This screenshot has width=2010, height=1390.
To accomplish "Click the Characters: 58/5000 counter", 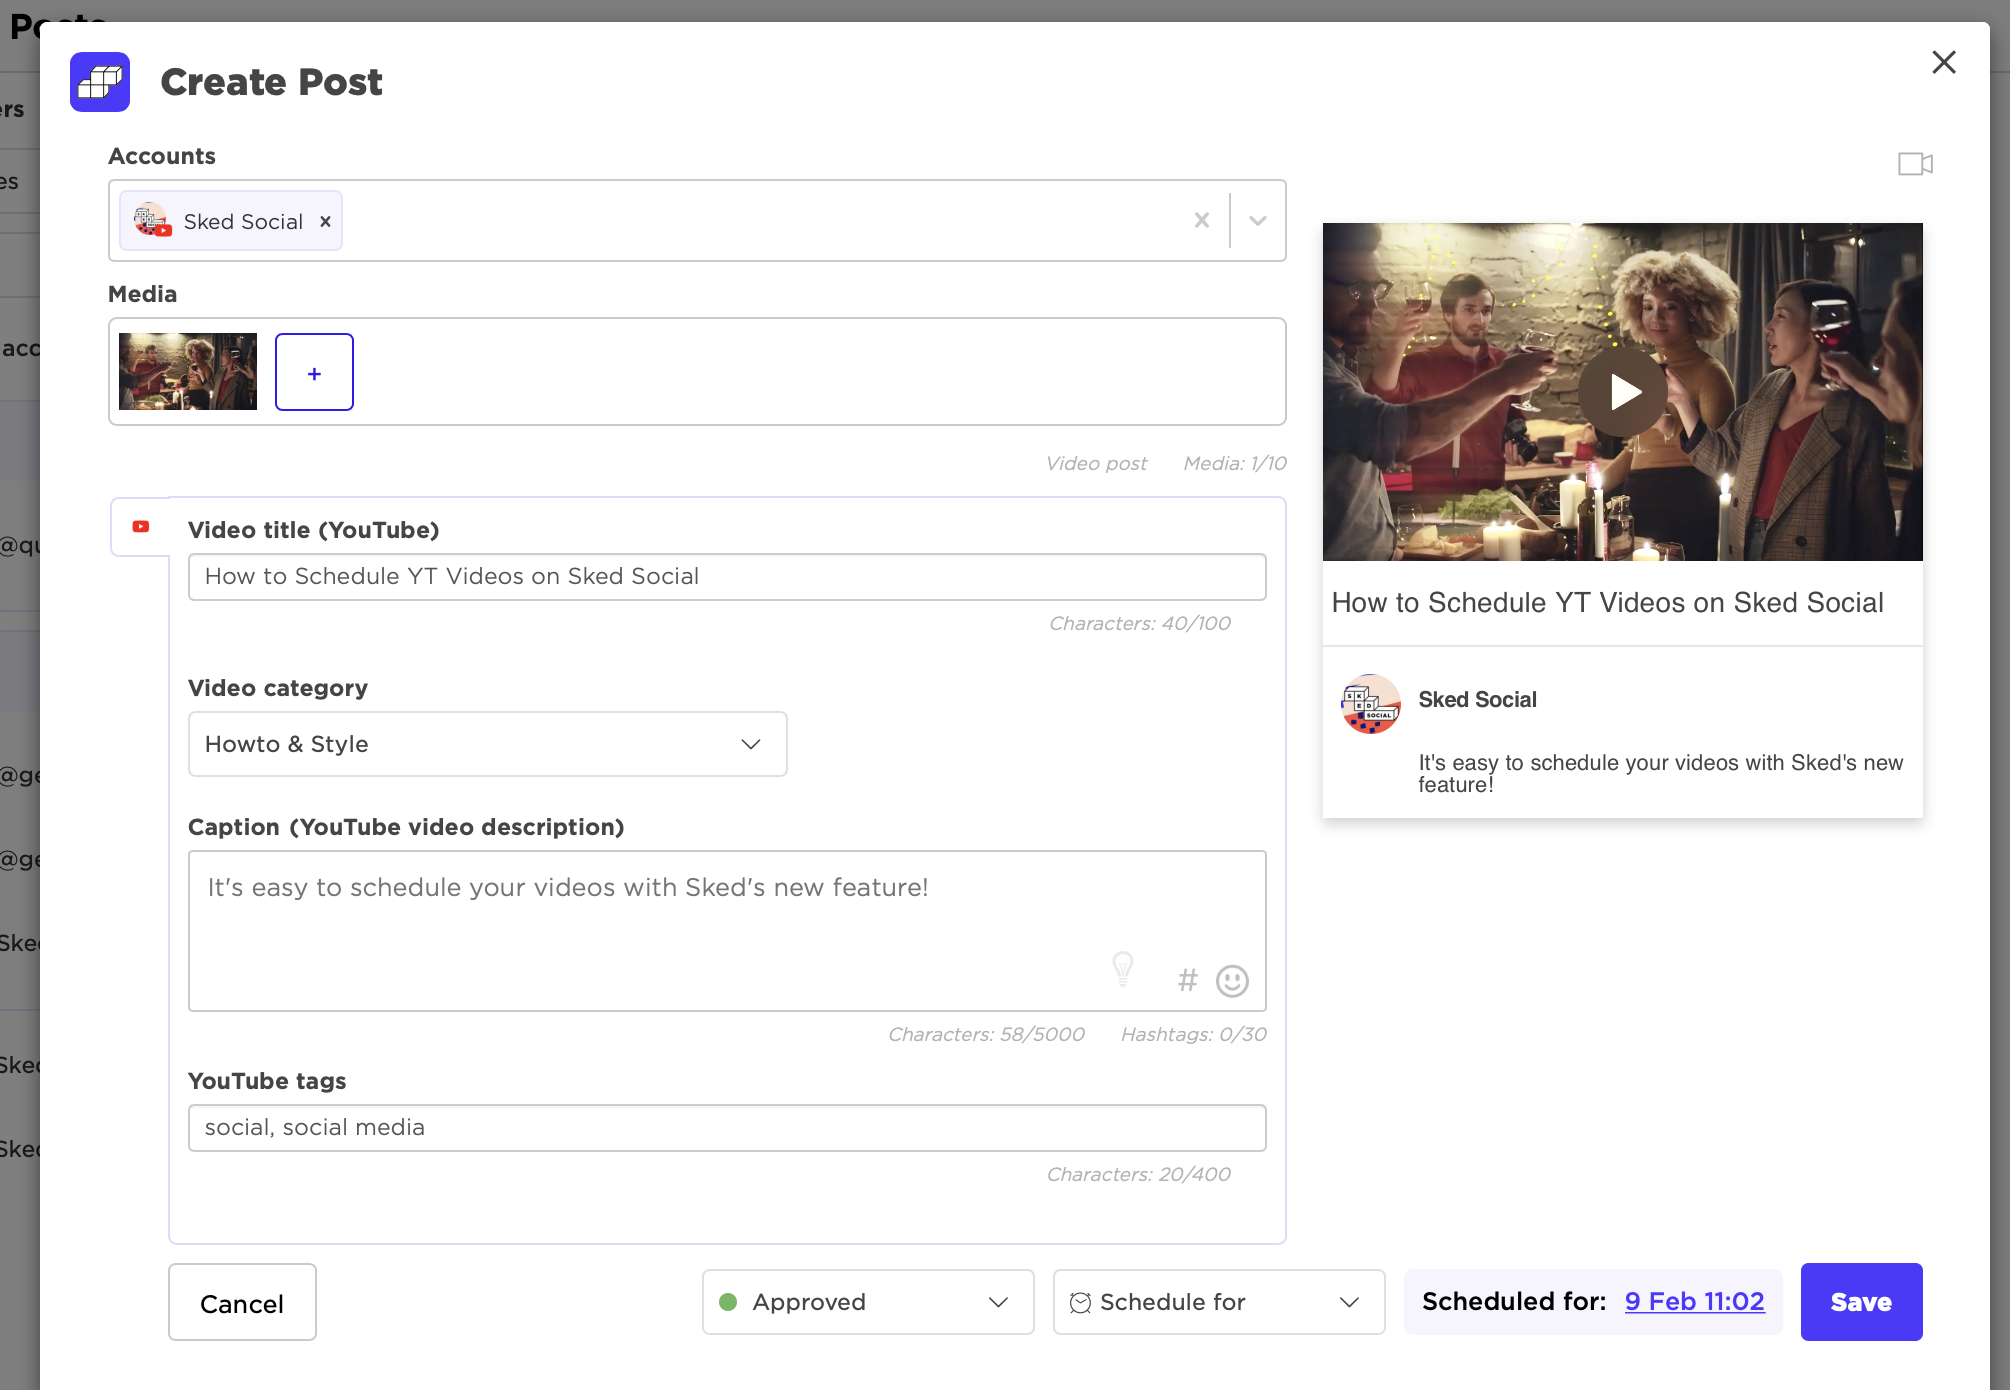I will [x=986, y=1034].
